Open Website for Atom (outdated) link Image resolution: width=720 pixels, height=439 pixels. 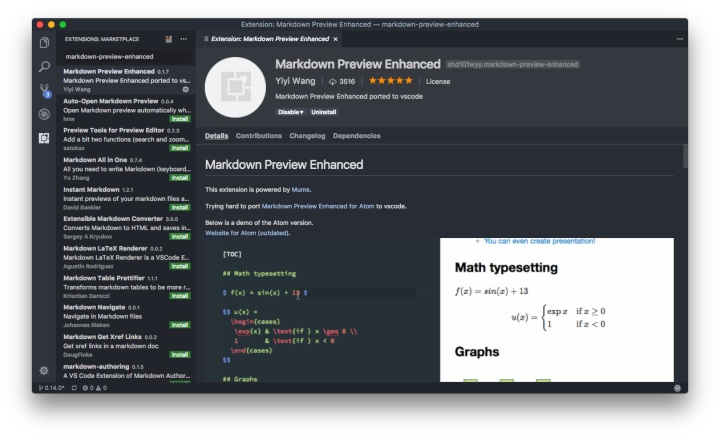click(247, 233)
